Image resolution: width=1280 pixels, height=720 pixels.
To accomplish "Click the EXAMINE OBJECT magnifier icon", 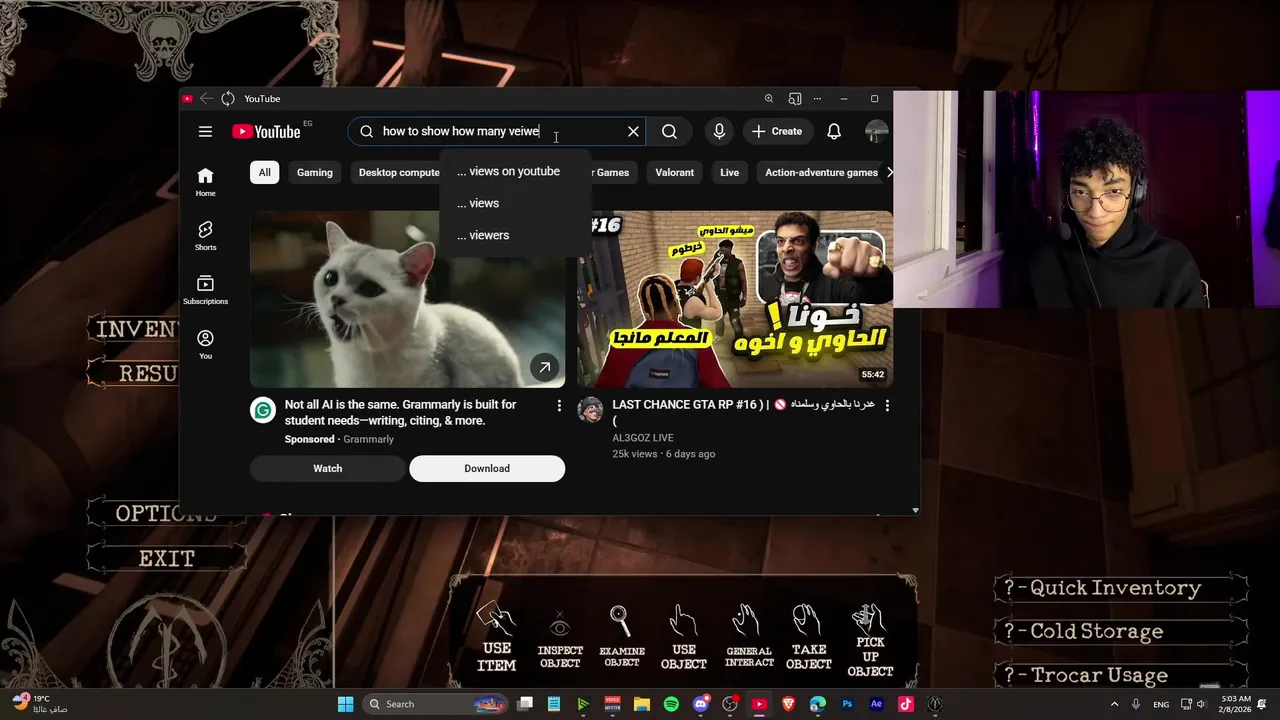I will [x=620, y=622].
